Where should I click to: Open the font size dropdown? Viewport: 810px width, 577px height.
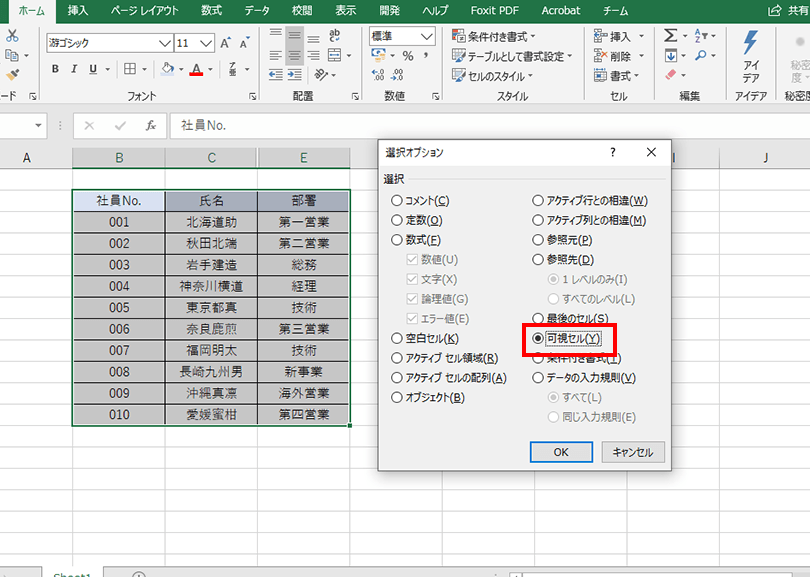click(x=206, y=43)
